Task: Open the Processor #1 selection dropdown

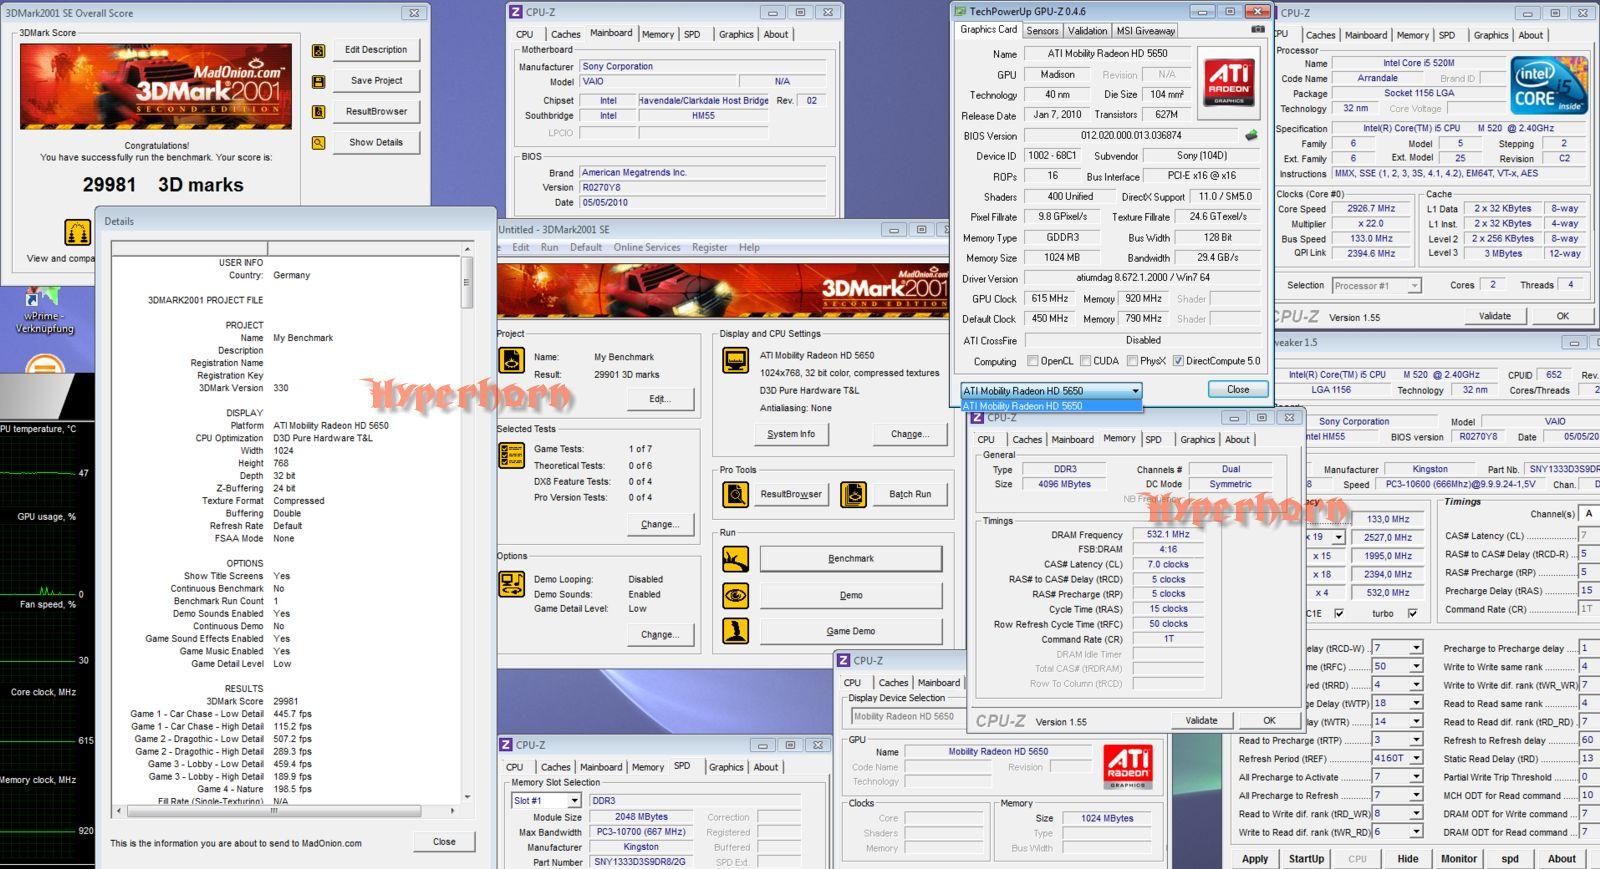Action: tap(1376, 286)
